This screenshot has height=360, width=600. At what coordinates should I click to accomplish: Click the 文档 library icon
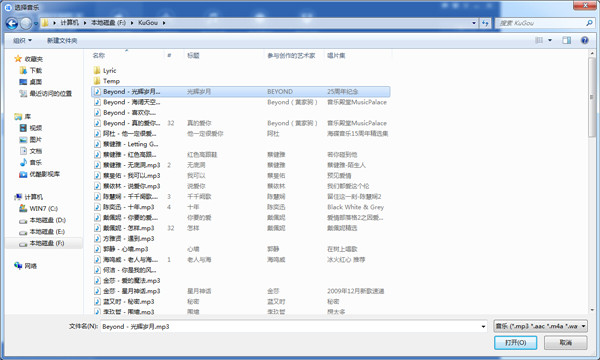[23, 151]
